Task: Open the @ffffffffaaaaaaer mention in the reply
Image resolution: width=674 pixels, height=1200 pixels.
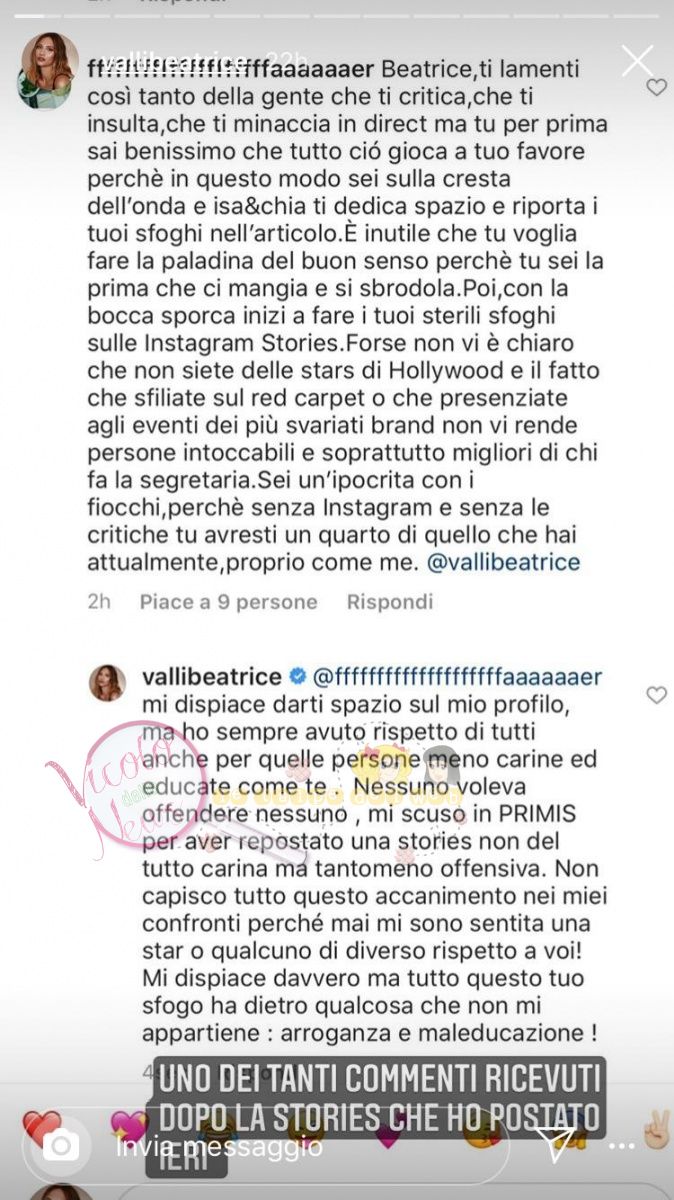Action: (x=458, y=677)
